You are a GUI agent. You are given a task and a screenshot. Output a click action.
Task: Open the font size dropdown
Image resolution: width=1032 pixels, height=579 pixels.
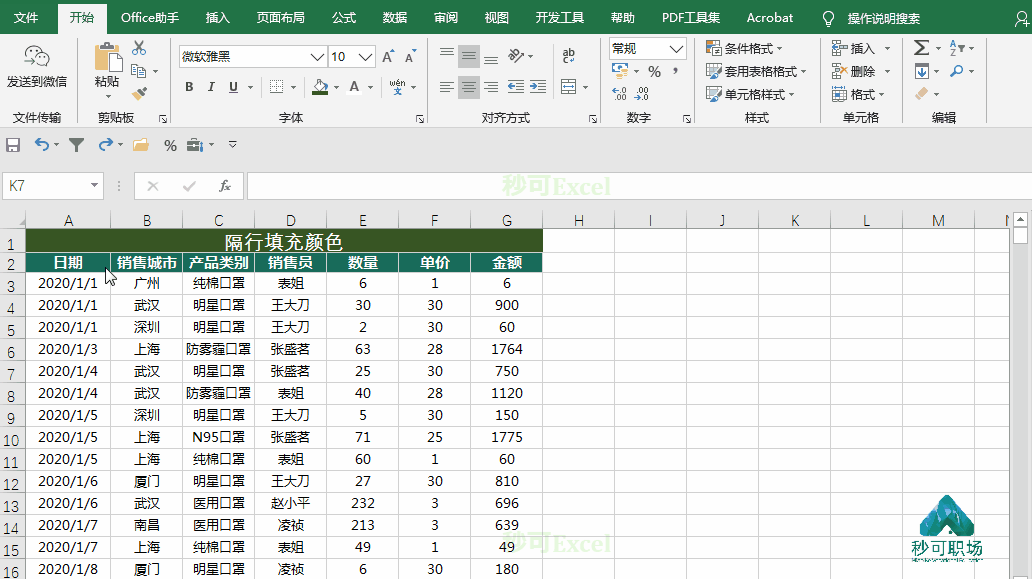(366, 57)
